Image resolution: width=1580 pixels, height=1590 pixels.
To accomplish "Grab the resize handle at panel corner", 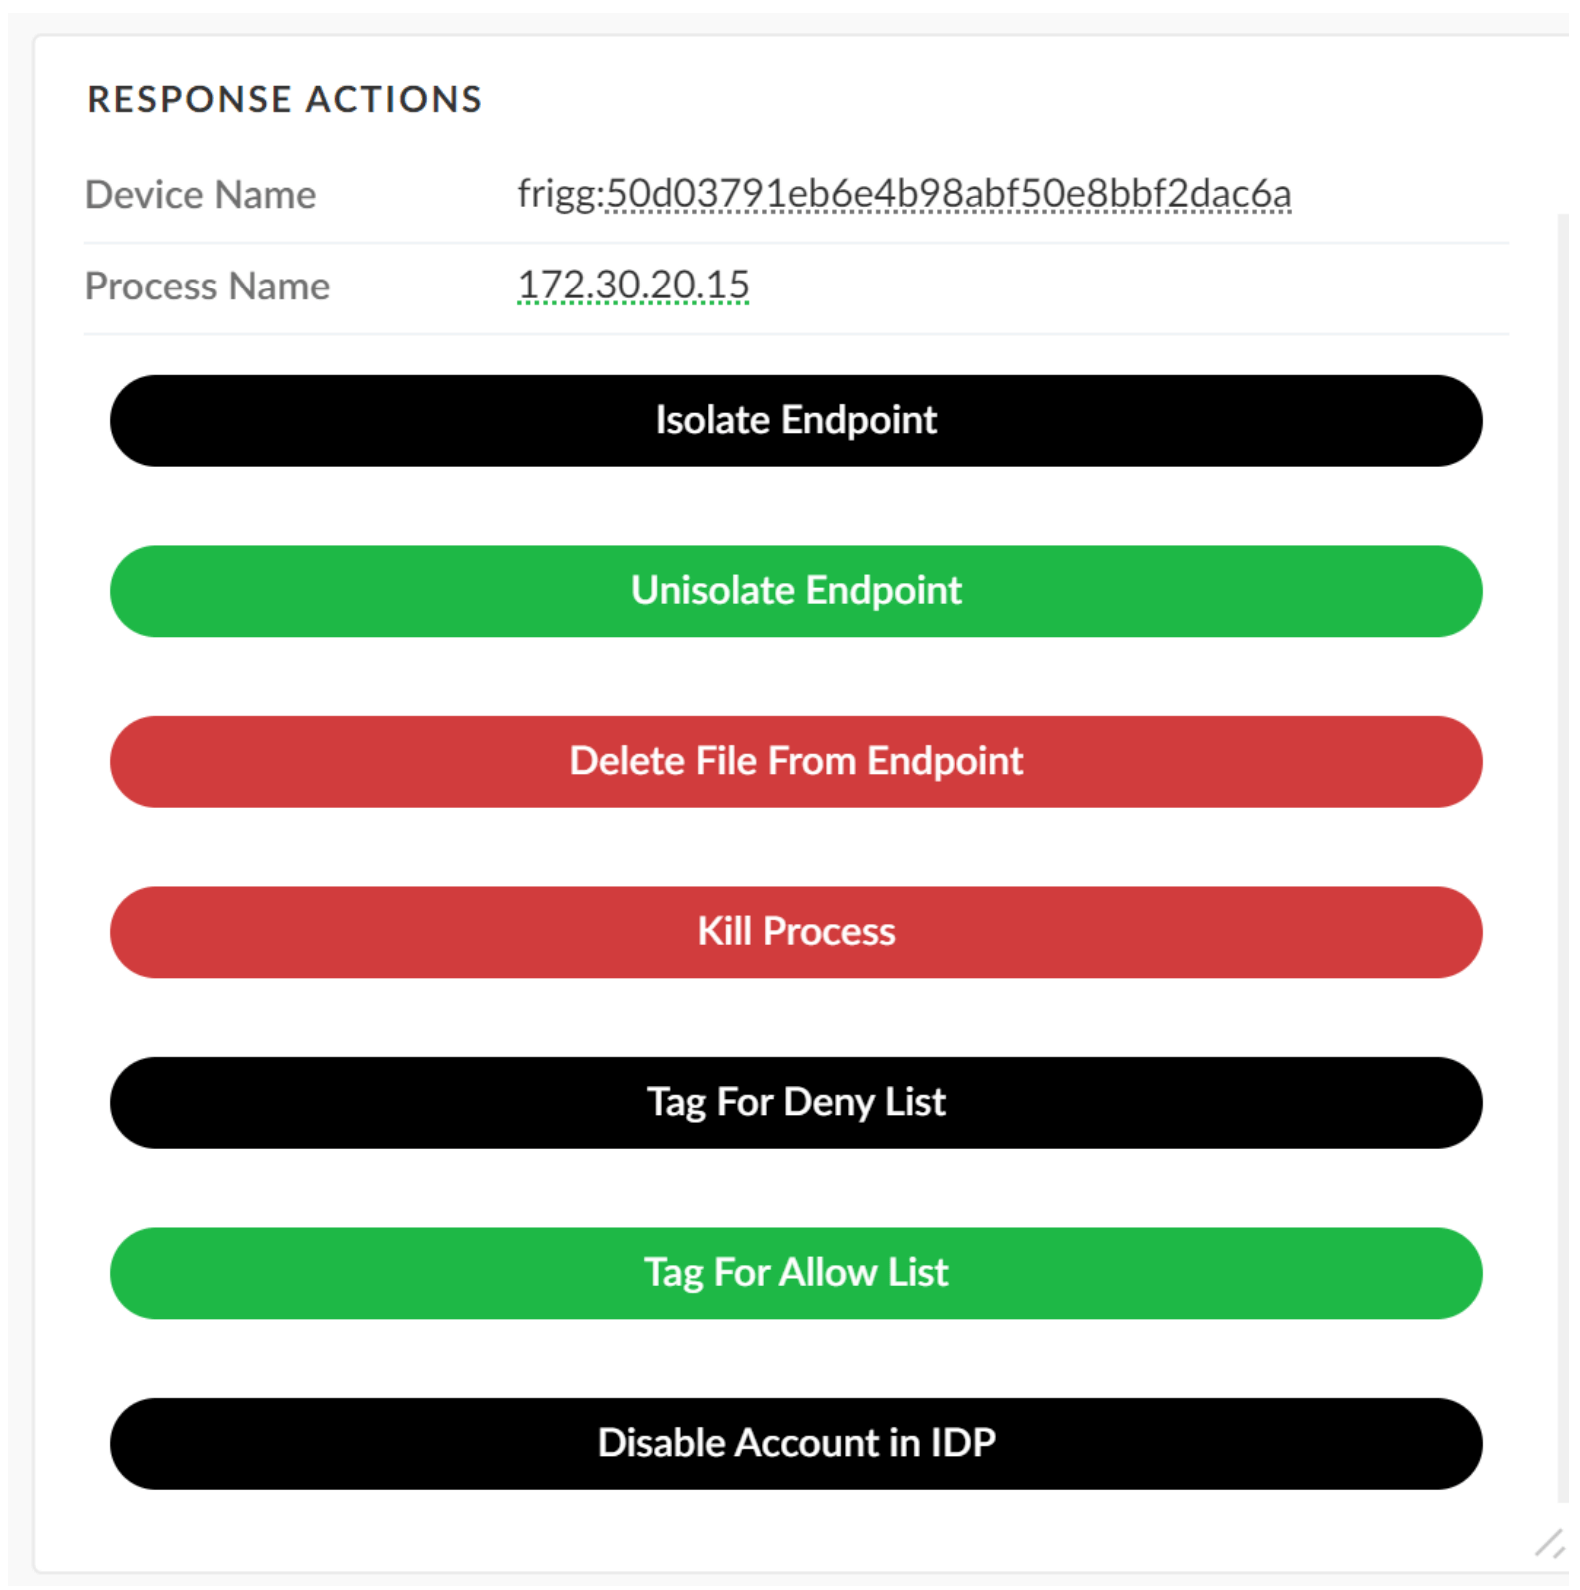I will click(1549, 1544).
